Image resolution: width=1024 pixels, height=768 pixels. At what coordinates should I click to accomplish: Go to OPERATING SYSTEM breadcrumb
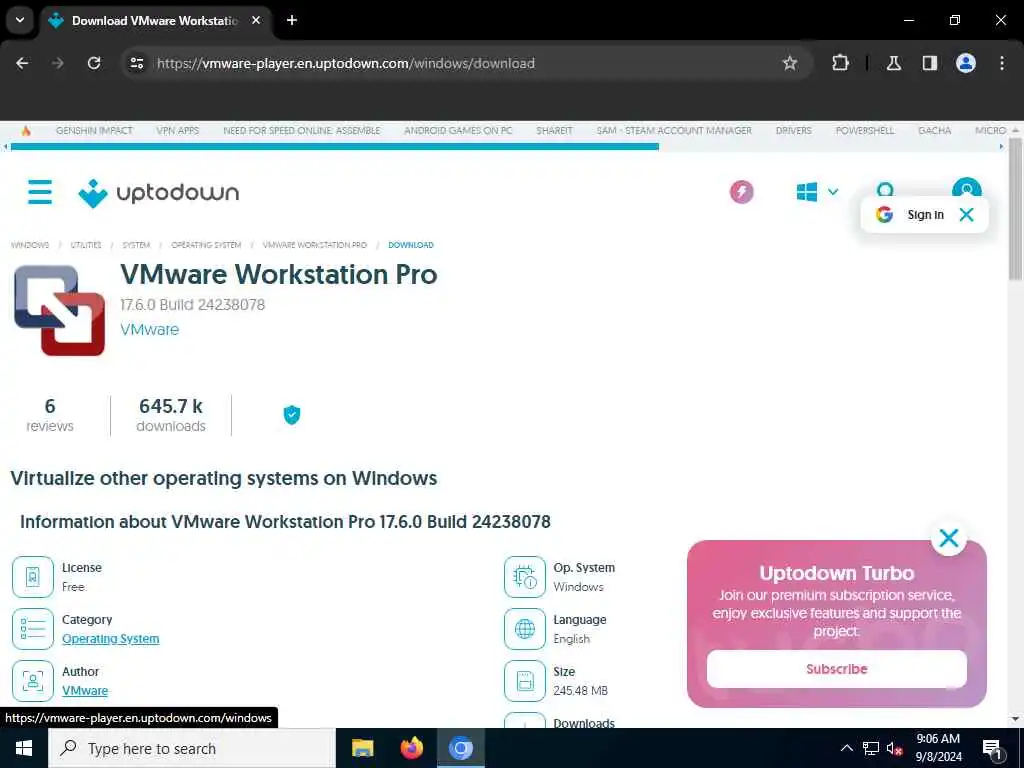coord(206,245)
